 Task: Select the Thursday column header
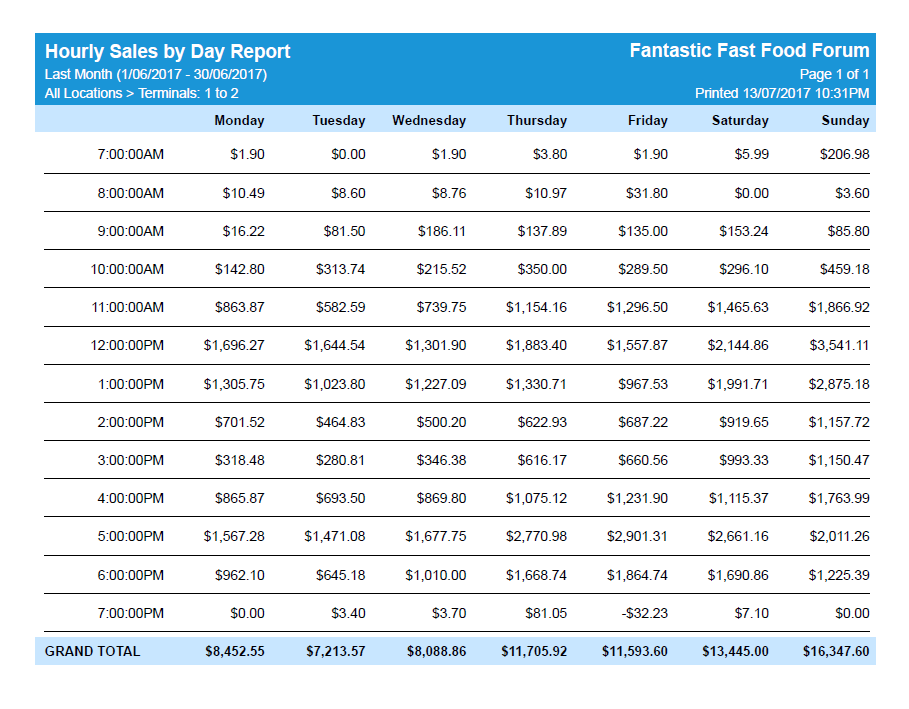[536, 121]
